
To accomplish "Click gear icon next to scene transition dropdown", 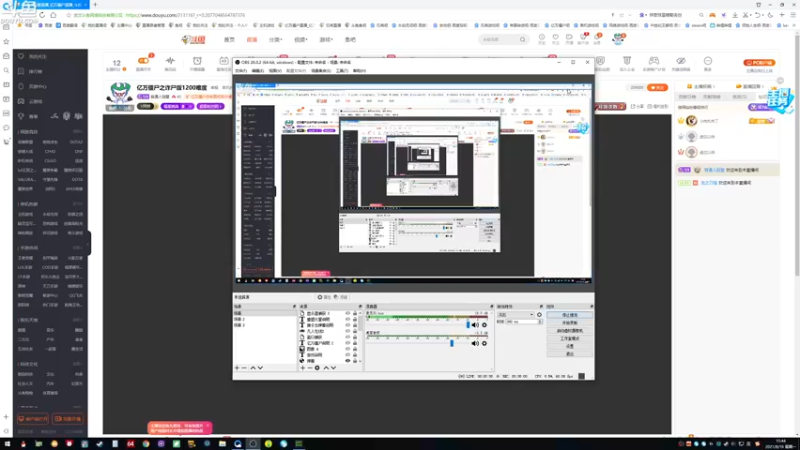I will pyautogui.click(x=539, y=315).
